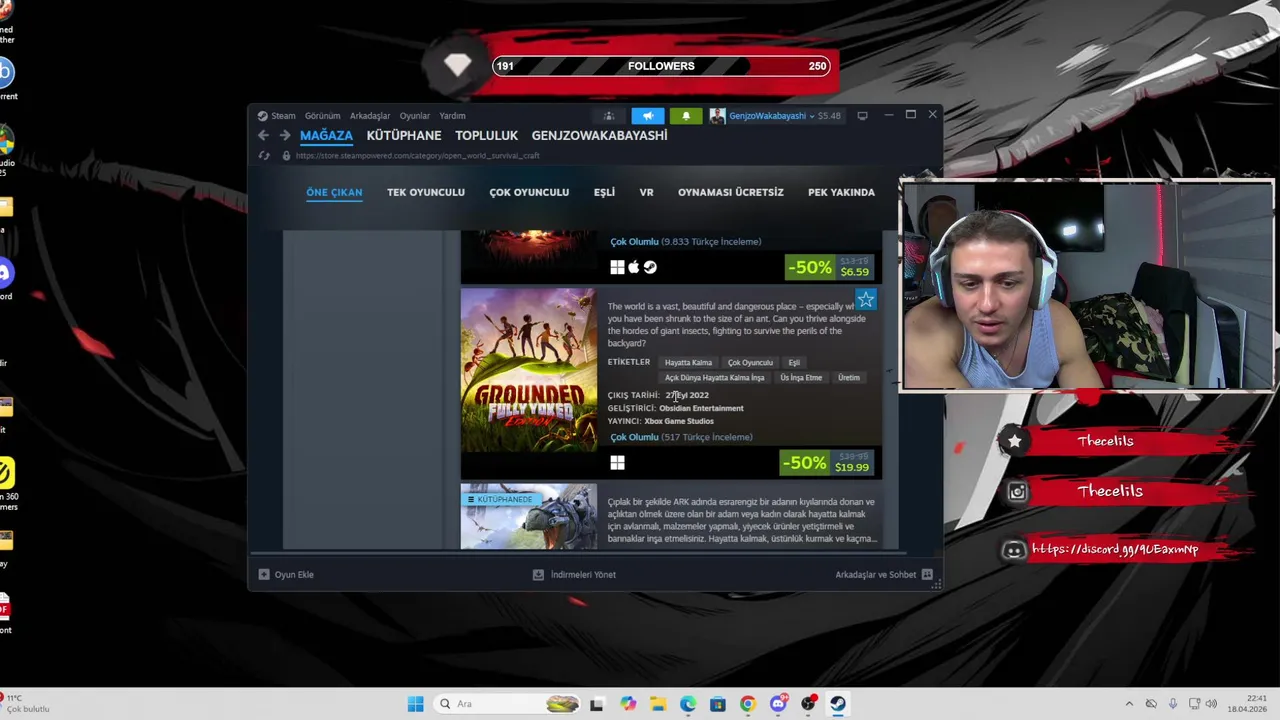This screenshot has width=1280, height=720.
Task: Open the ARK game thumbnail marked KÜTÜPHANEDE
Action: pos(529,517)
